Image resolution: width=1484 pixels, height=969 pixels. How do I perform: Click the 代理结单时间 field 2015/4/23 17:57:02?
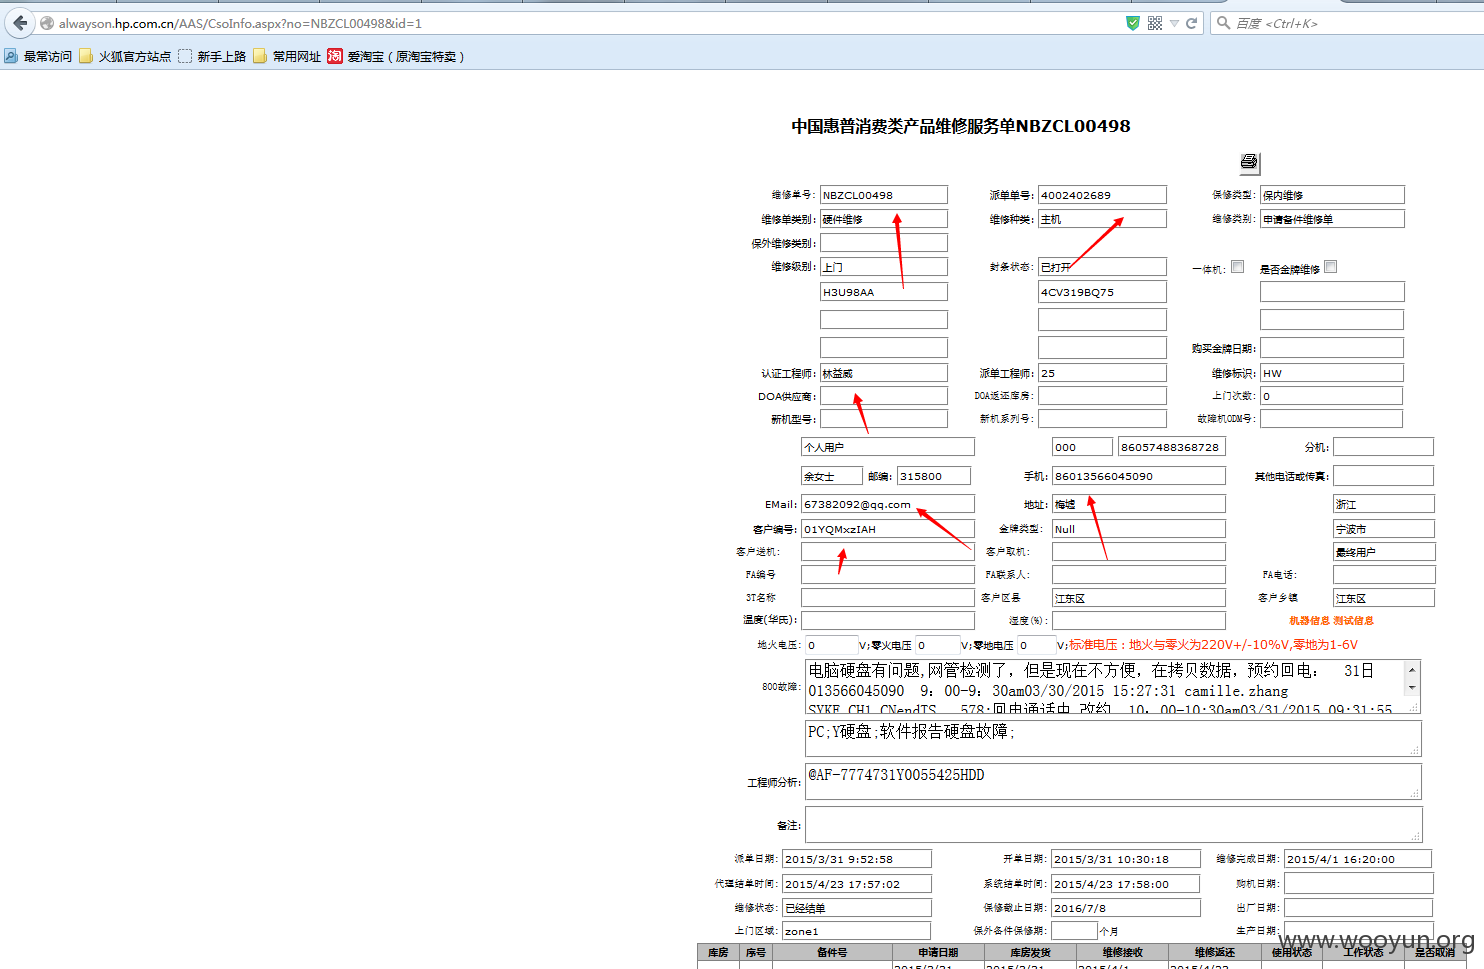click(857, 884)
